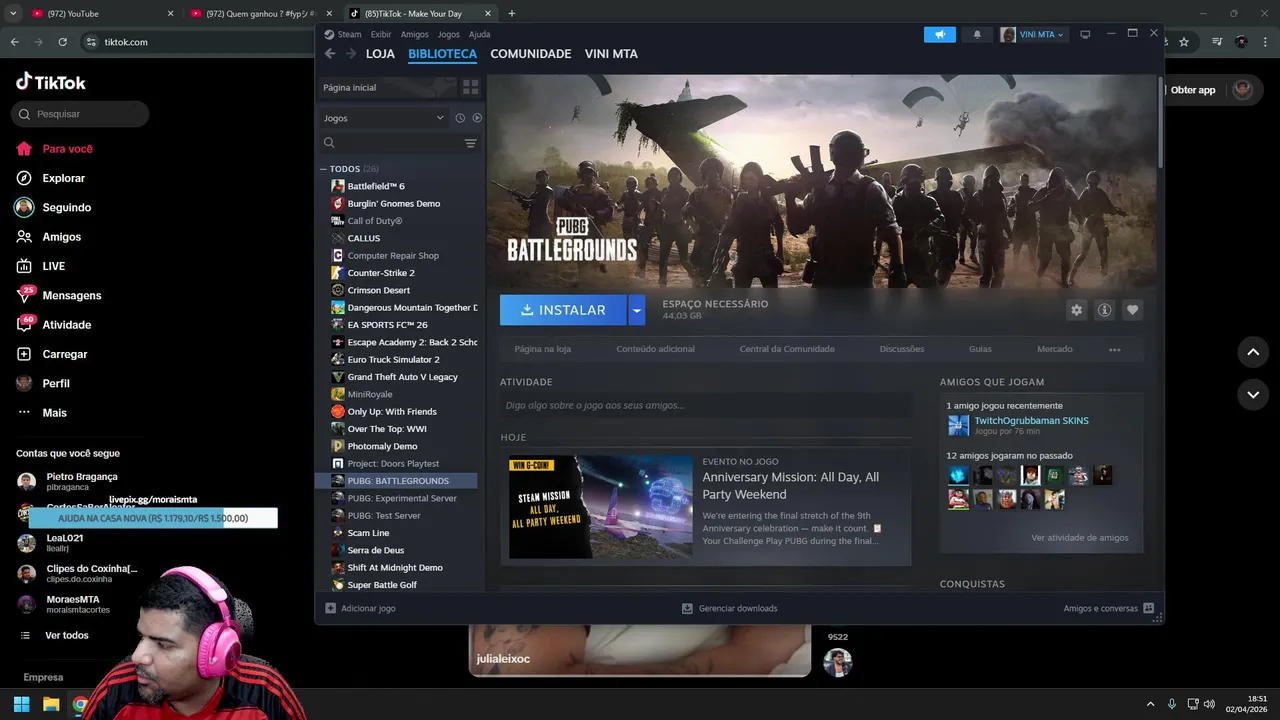Screen dimensions: 1280x720
Task: Open Jogos library category dropdown
Action: 384,118
